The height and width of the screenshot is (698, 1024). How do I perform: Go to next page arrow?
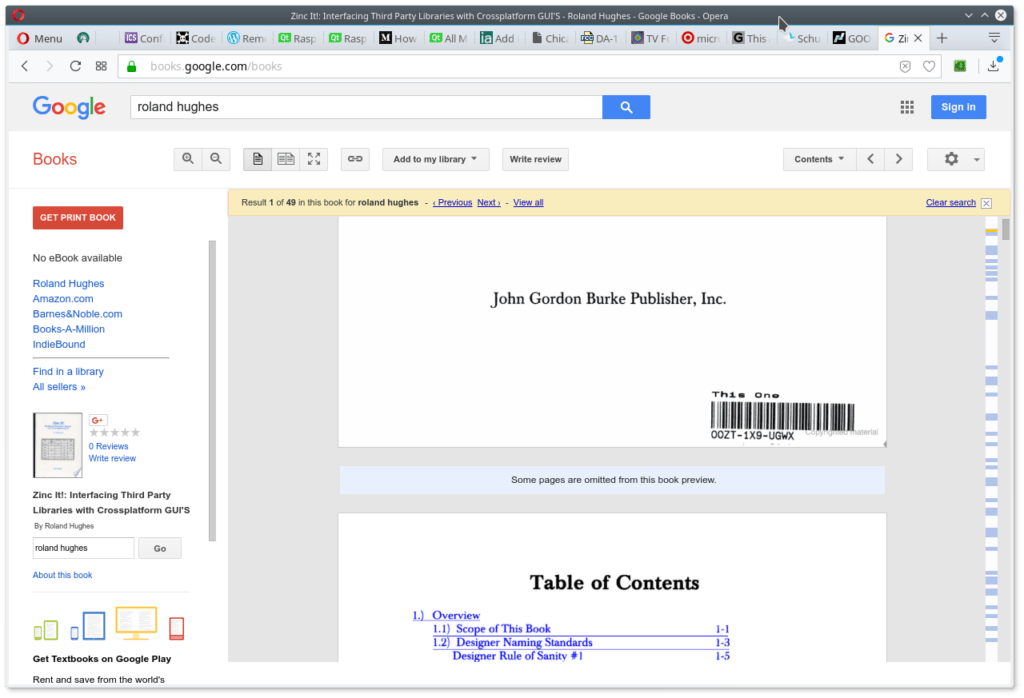click(899, 159)
